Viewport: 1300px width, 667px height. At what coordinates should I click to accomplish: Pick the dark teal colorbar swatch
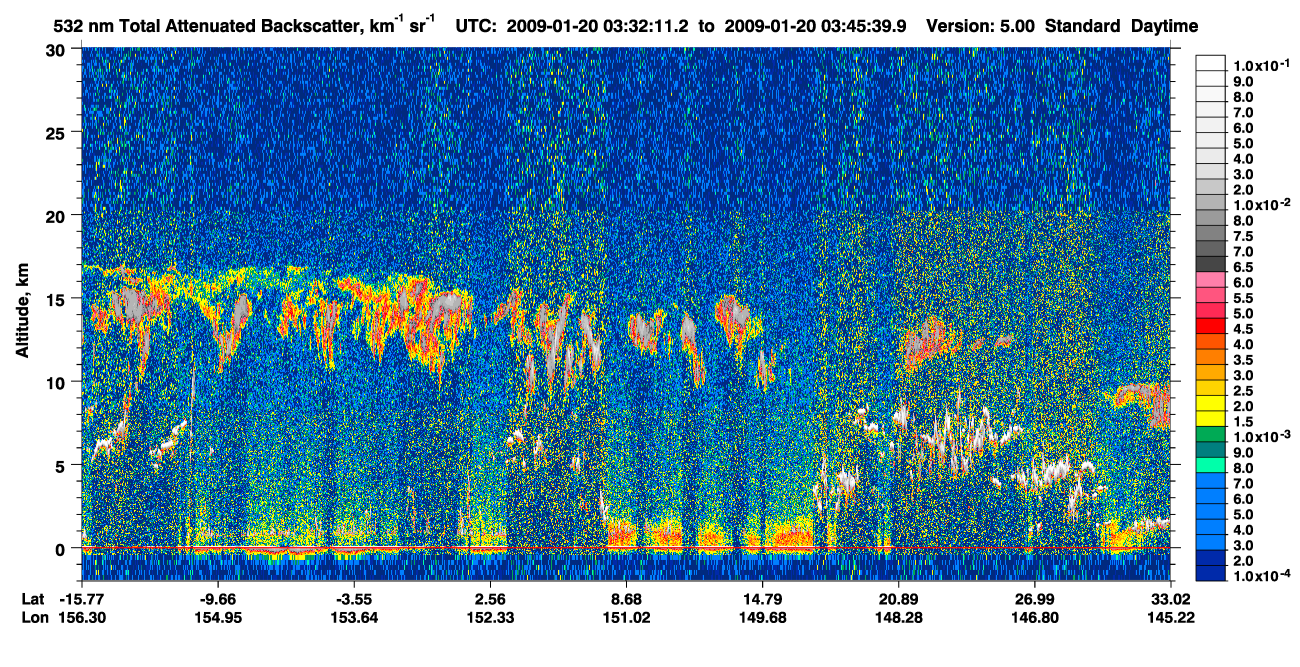(1211, 449)
